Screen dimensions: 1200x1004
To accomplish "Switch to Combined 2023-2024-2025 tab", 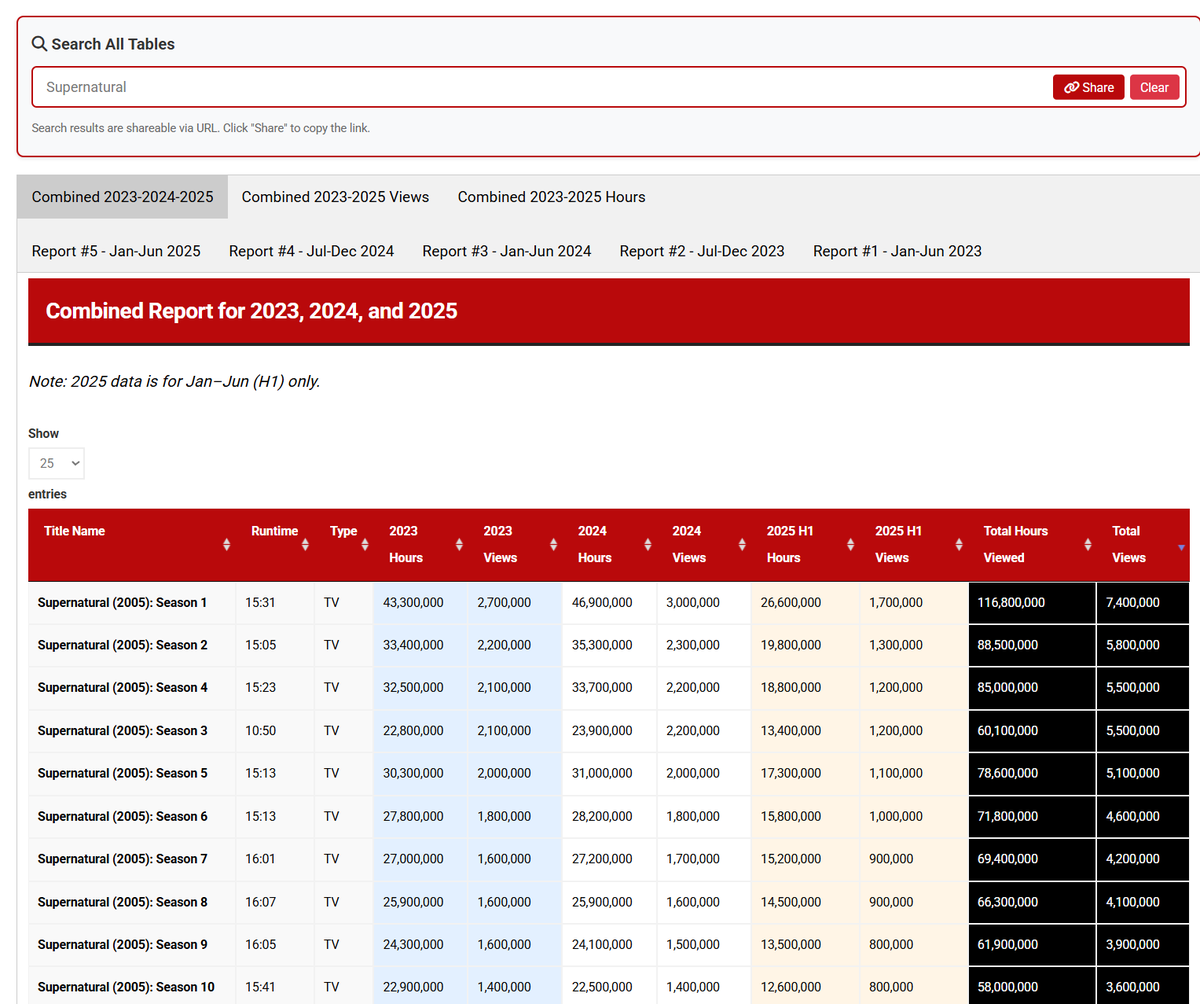I will pos(122,197).
